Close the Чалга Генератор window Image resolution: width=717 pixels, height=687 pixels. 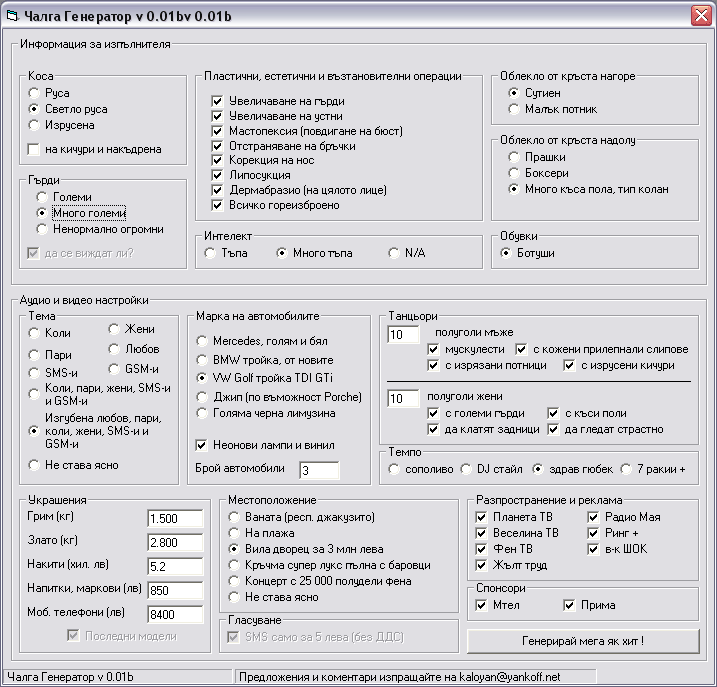coord(701,15)
